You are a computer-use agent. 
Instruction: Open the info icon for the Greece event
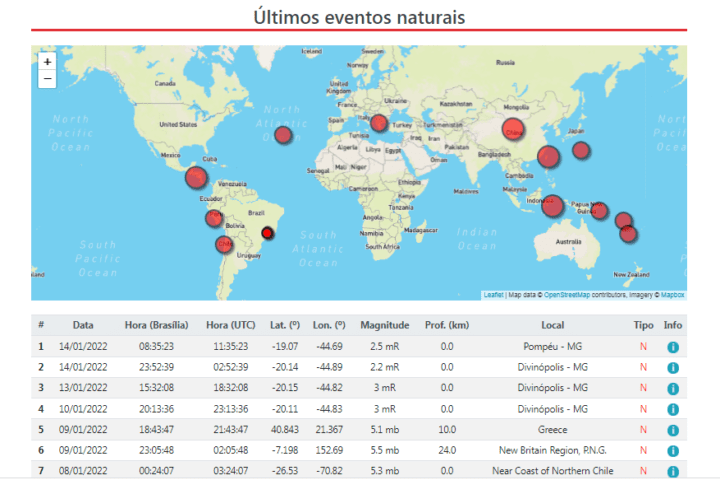click(x=673, y=430)
